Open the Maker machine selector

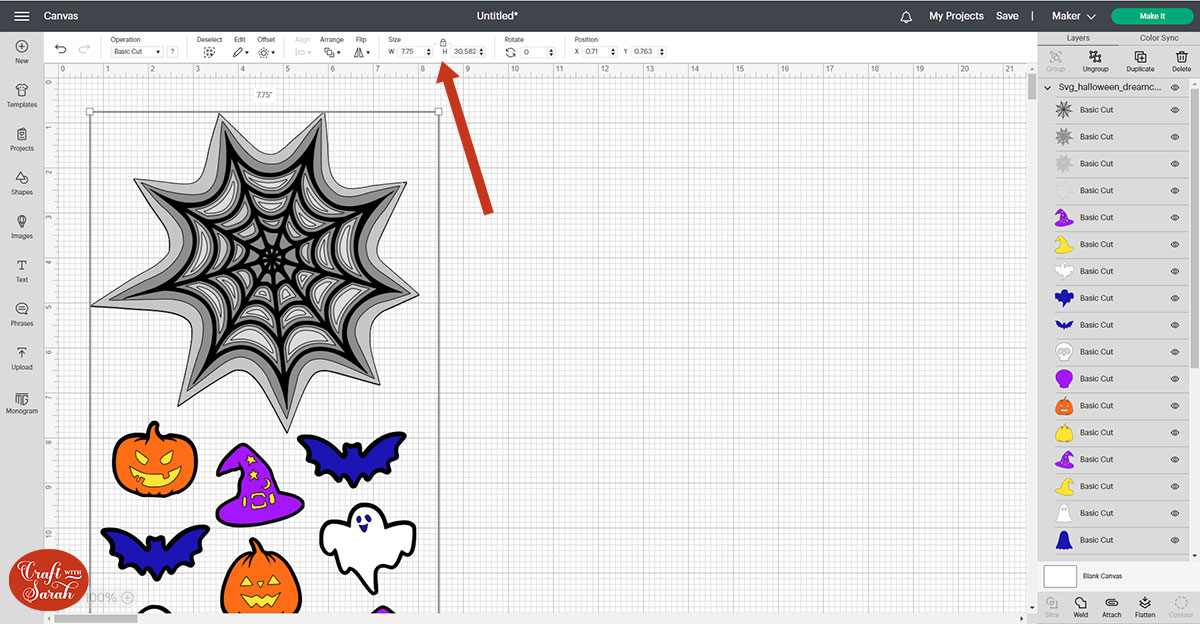click(1074, 16)
